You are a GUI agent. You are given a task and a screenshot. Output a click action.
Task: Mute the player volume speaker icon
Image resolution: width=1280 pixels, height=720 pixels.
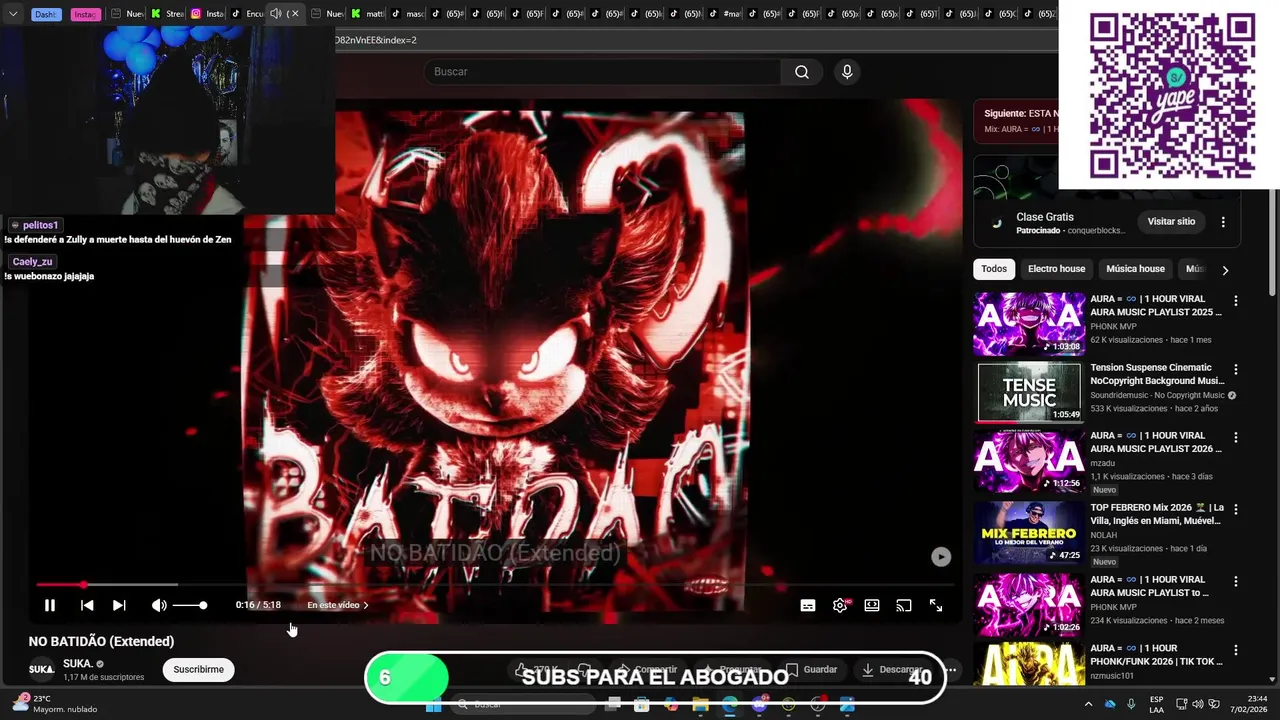[159, 605]
